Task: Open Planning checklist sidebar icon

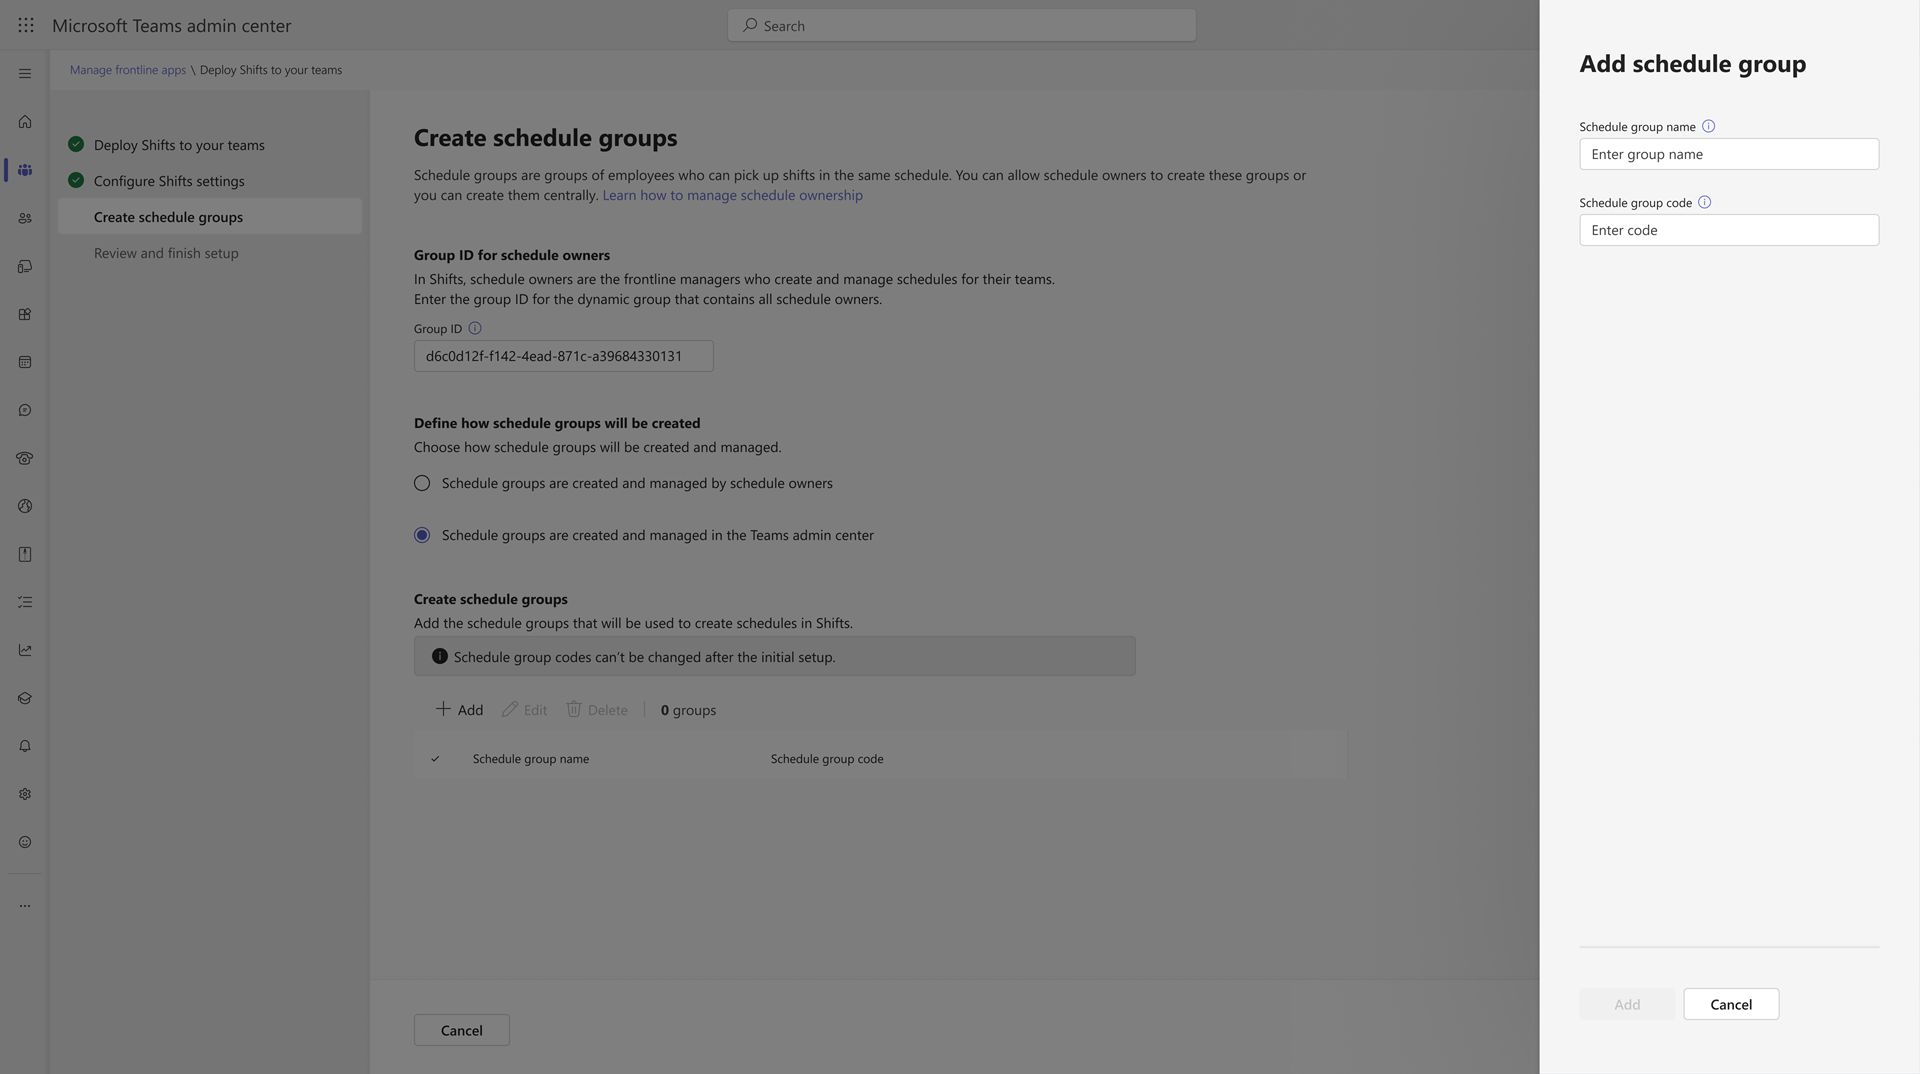Action: click(25, 602)
